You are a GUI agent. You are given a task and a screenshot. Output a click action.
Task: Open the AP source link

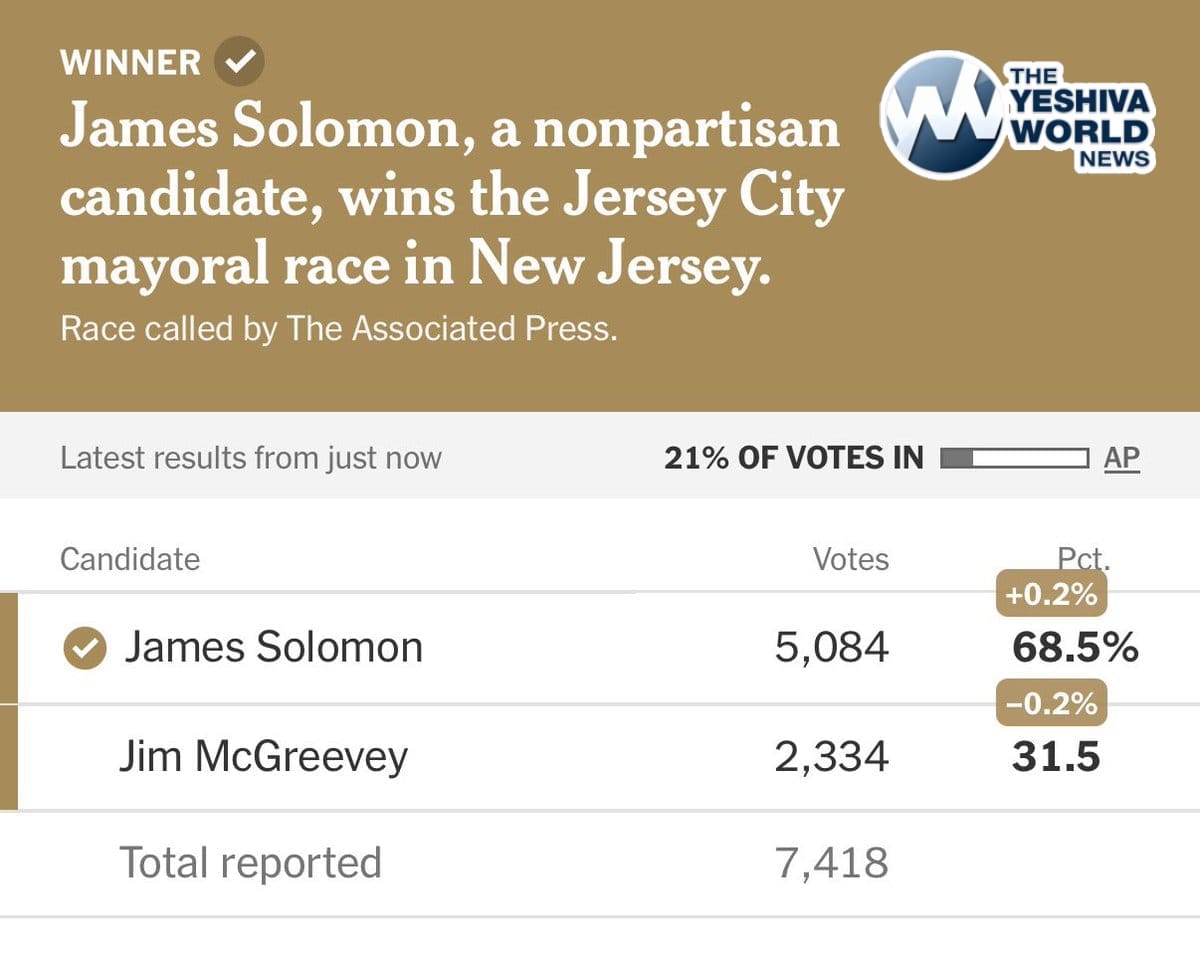click(1121, 458)
